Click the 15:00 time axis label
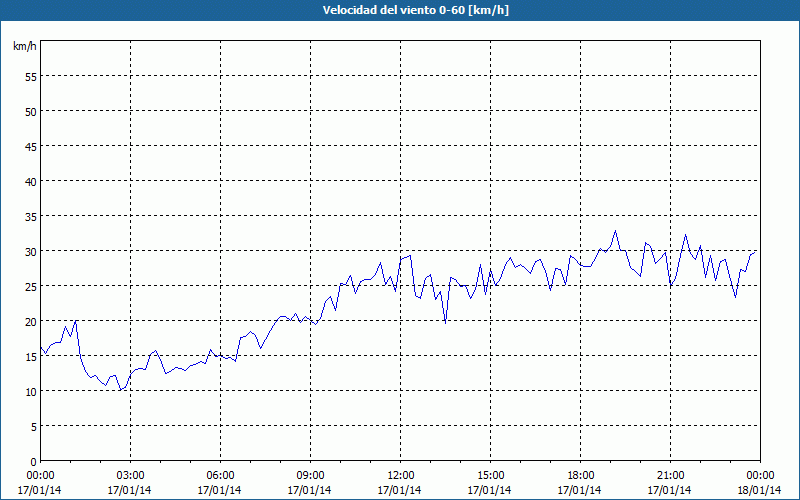This screenshot has height=500, width=800. pyautogui.click(x=490, y=476)
